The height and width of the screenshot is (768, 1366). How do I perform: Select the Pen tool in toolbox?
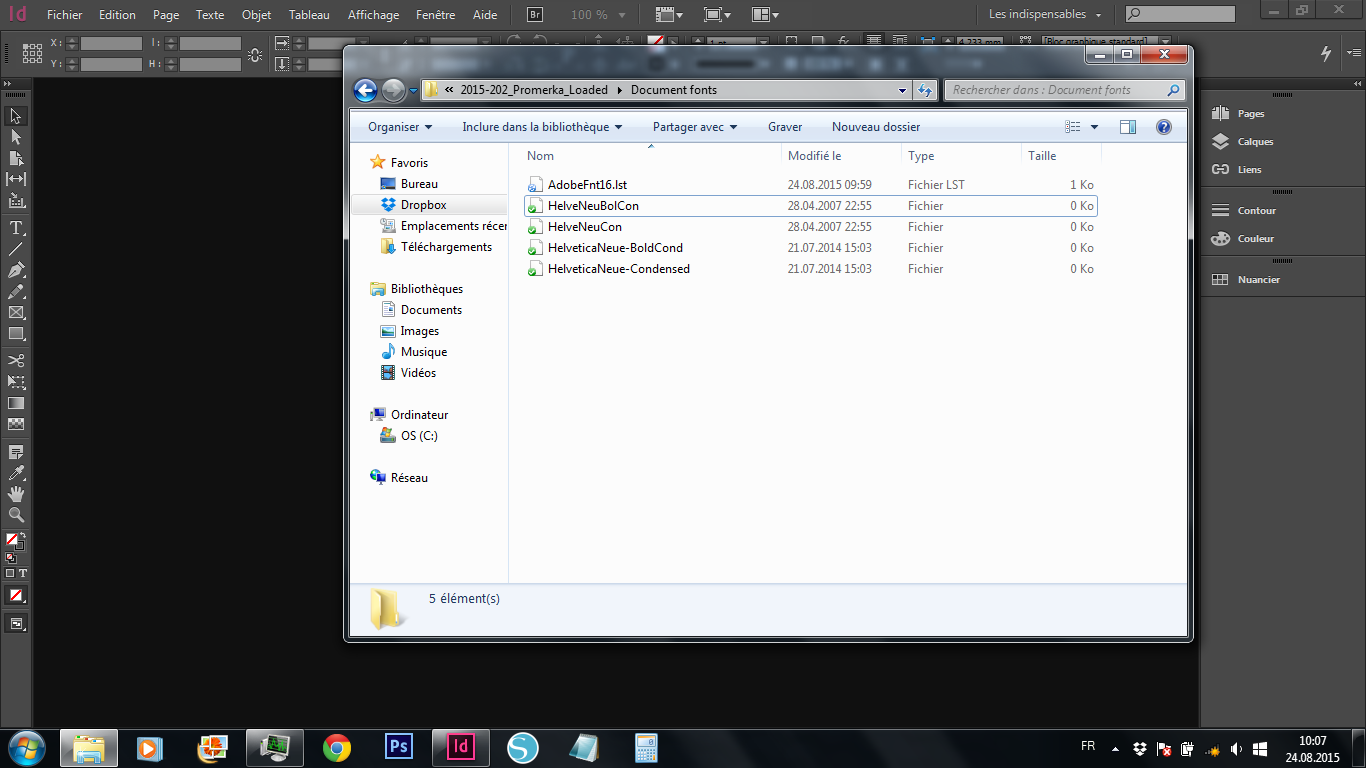pos(16,270)
